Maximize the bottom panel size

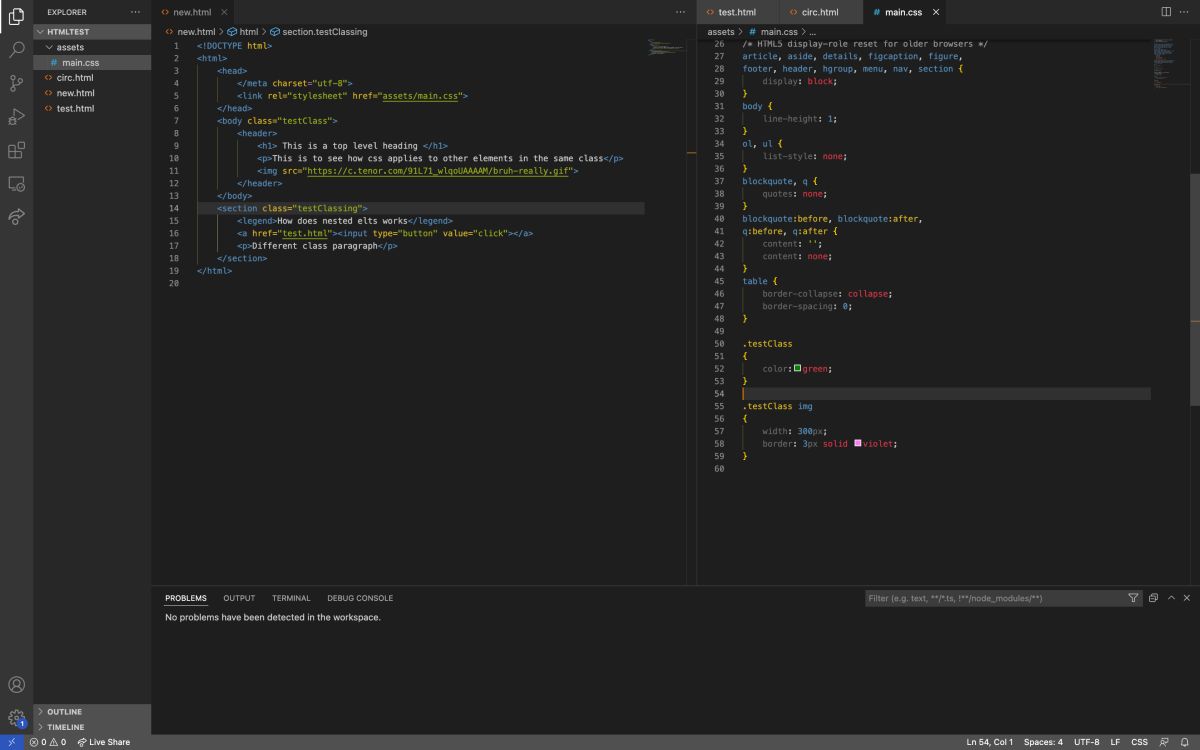(1170, 598)
